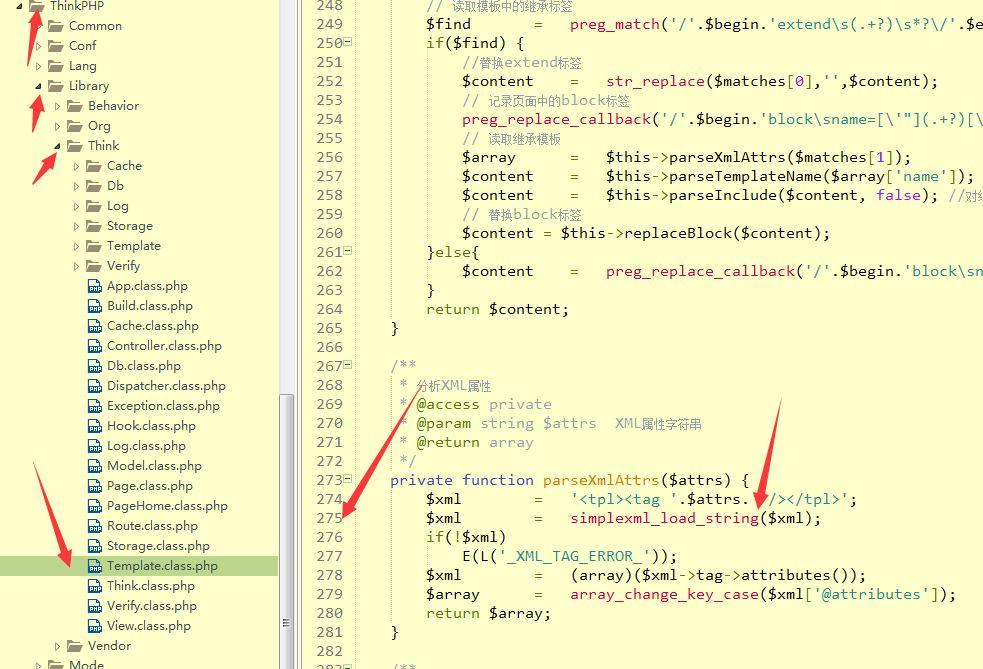Collapse the Library folder node
Viewport: 983px width, 669px height.
pos(39,86)
